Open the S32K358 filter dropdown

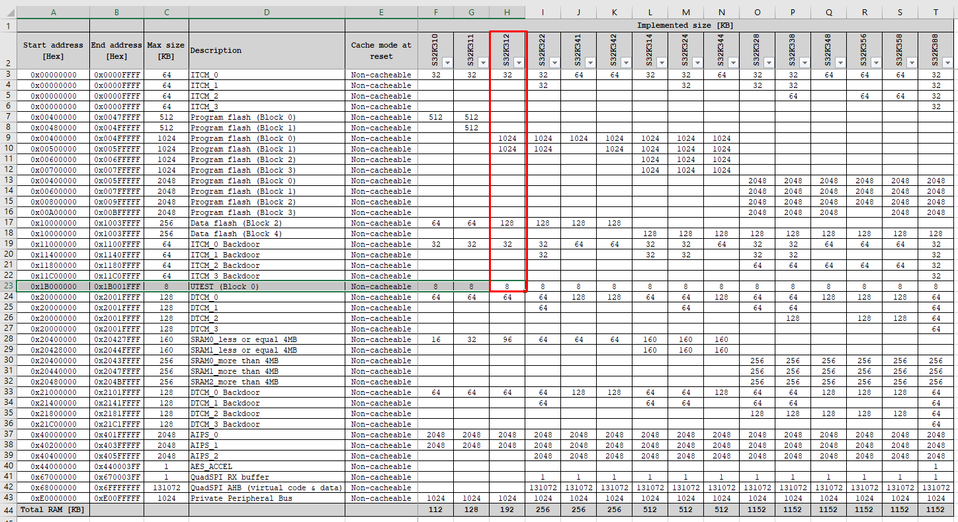pos(912,62)
